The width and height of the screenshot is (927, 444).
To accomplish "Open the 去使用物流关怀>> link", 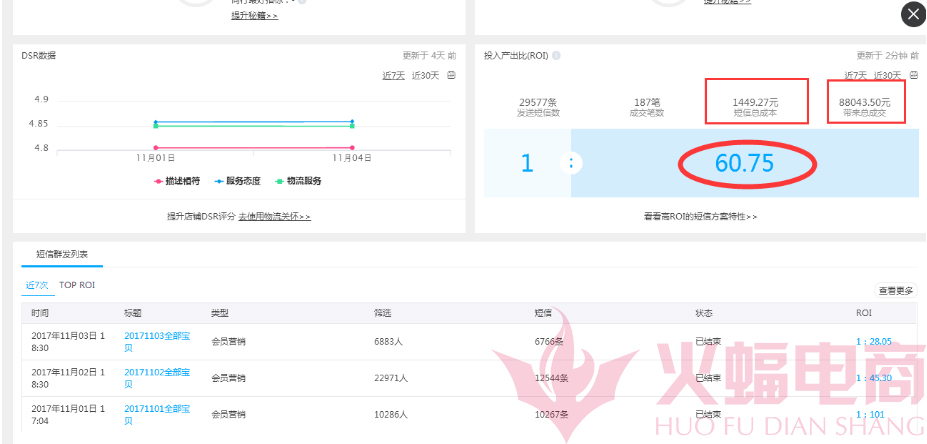I will click(x=274, y=217).
